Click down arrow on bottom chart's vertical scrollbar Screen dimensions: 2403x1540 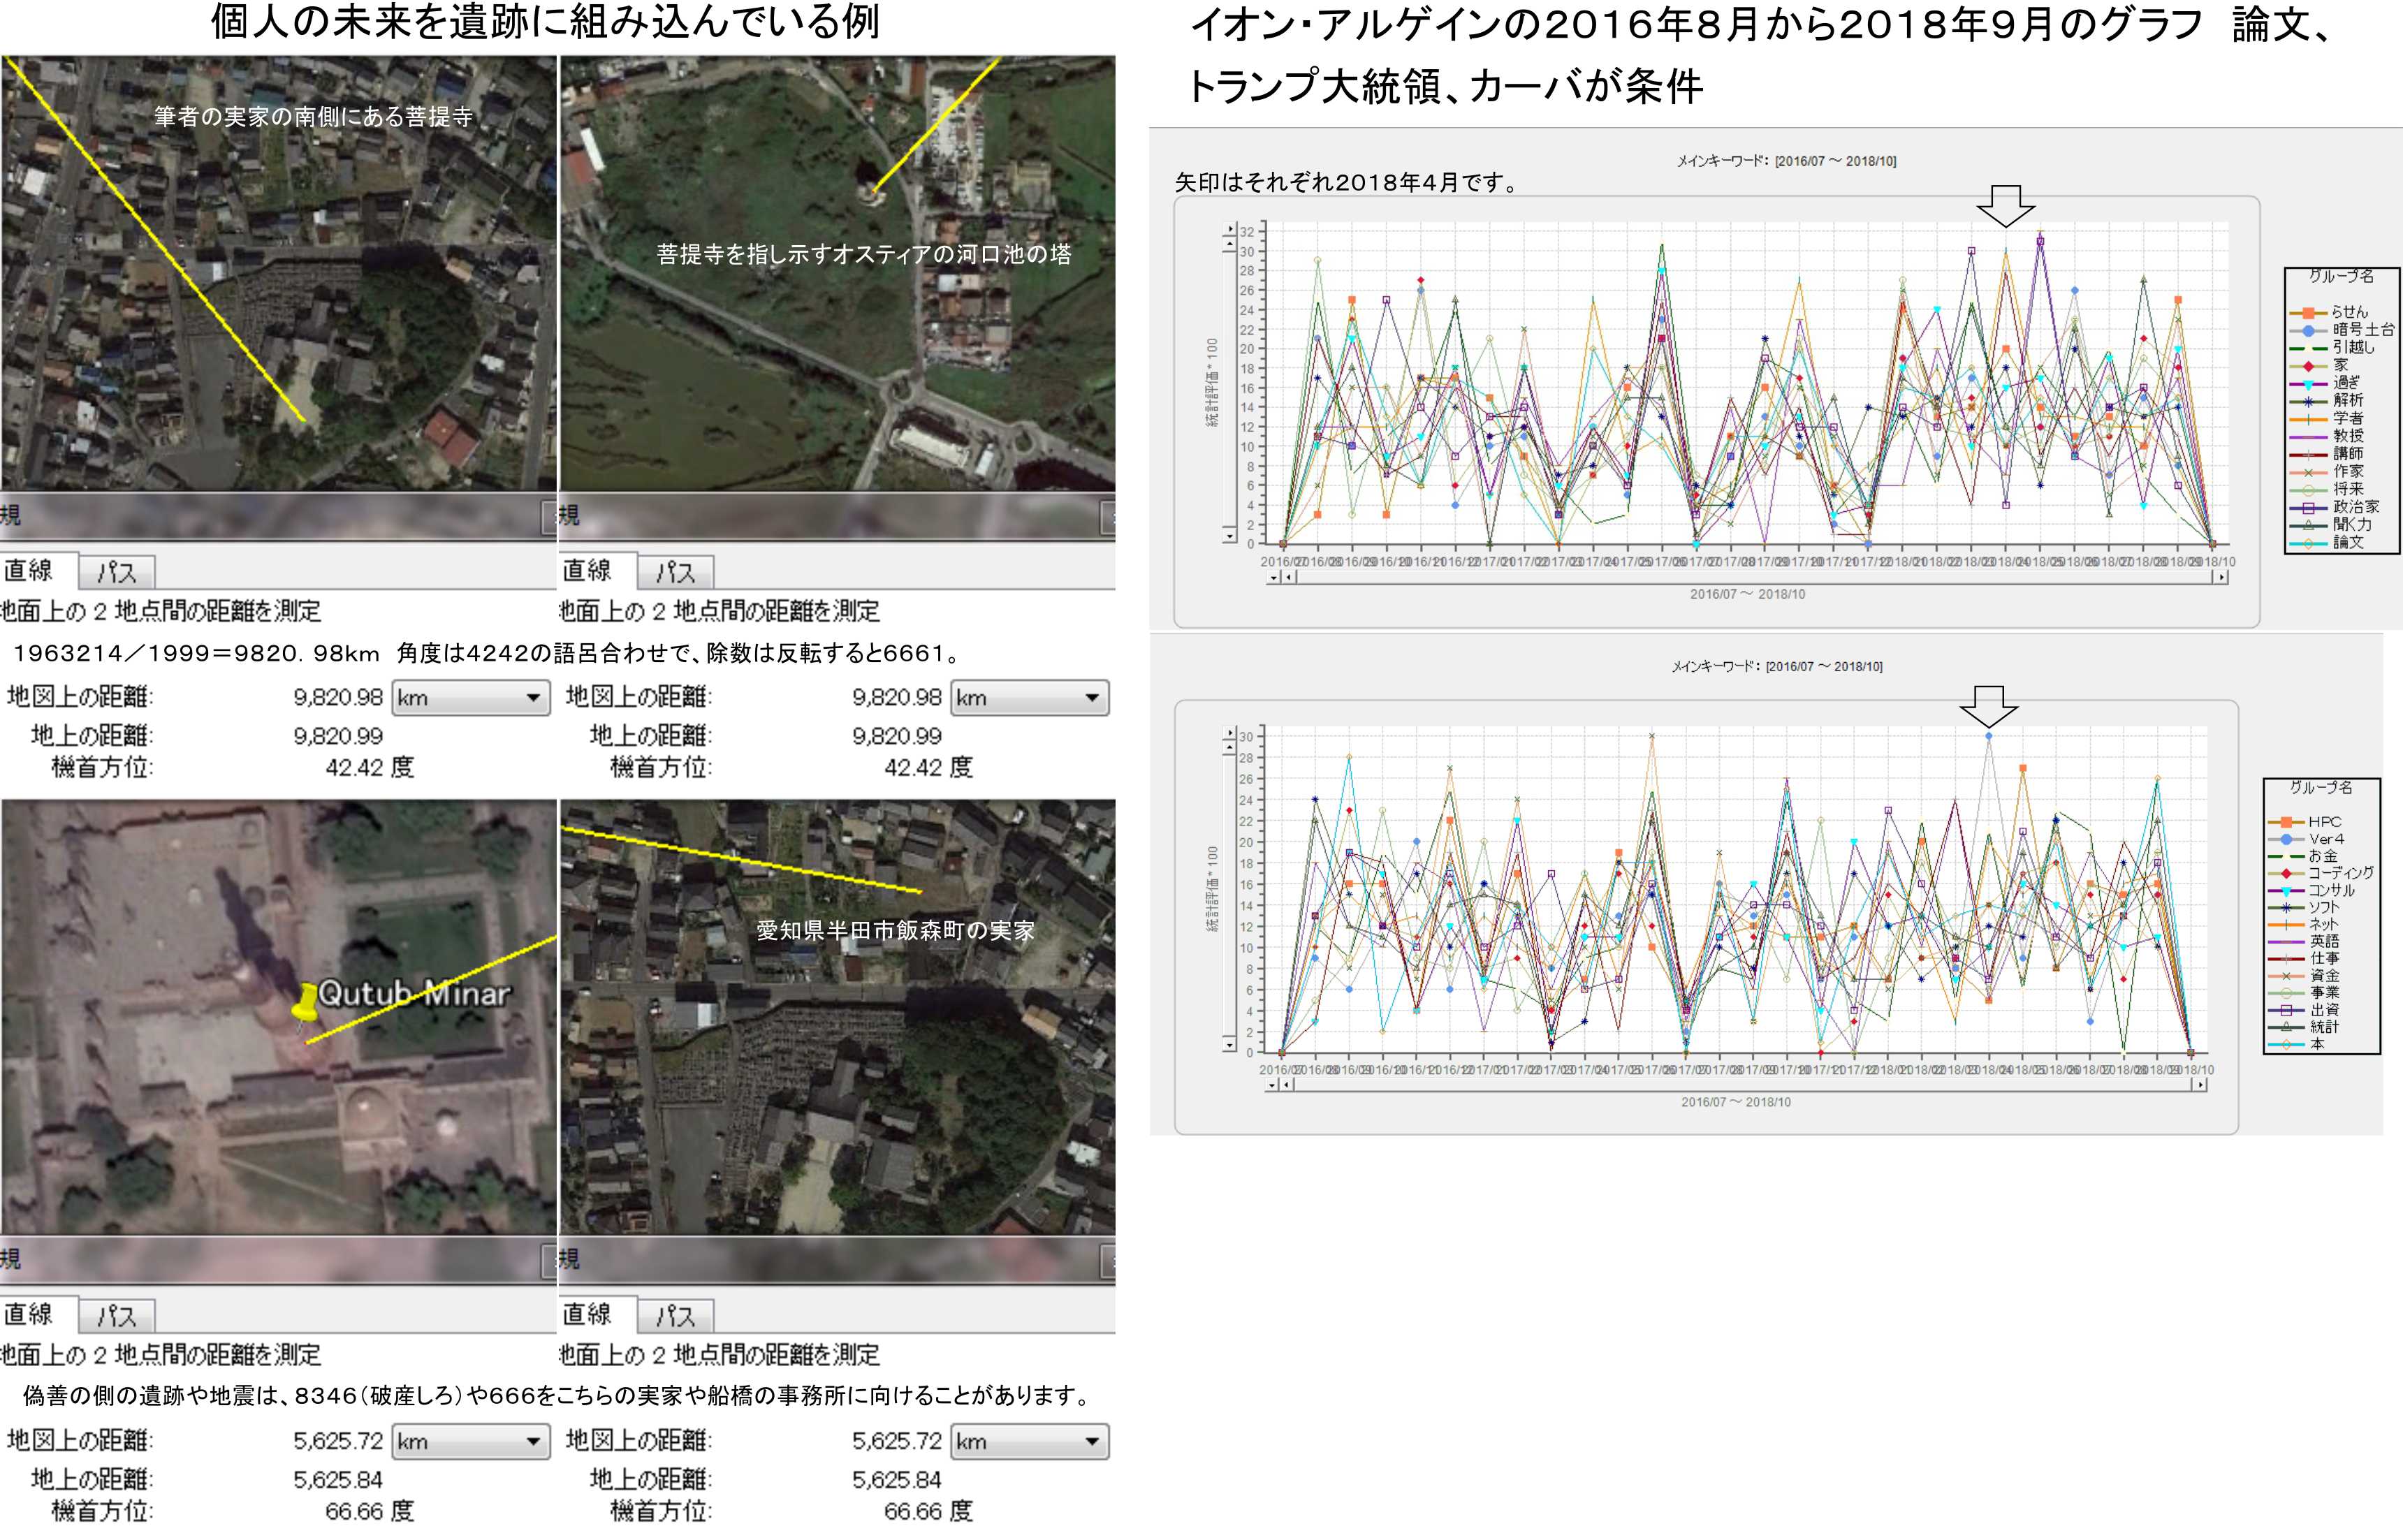pos(1230,1045)
